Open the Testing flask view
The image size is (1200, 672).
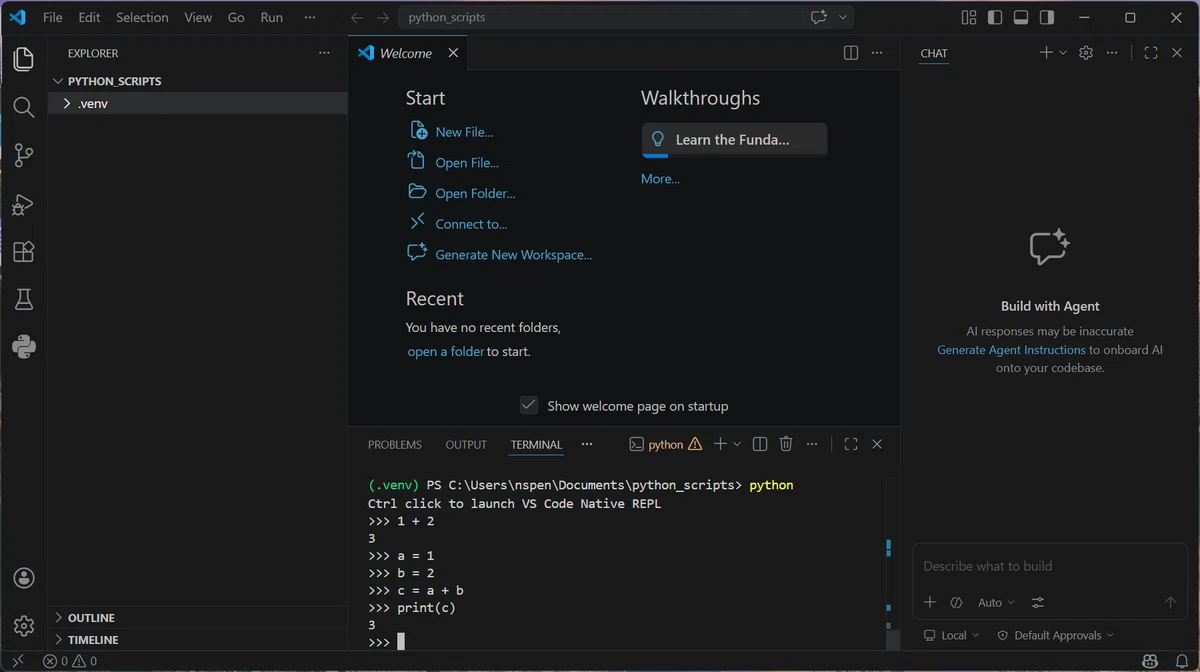(x=24, y=299)
